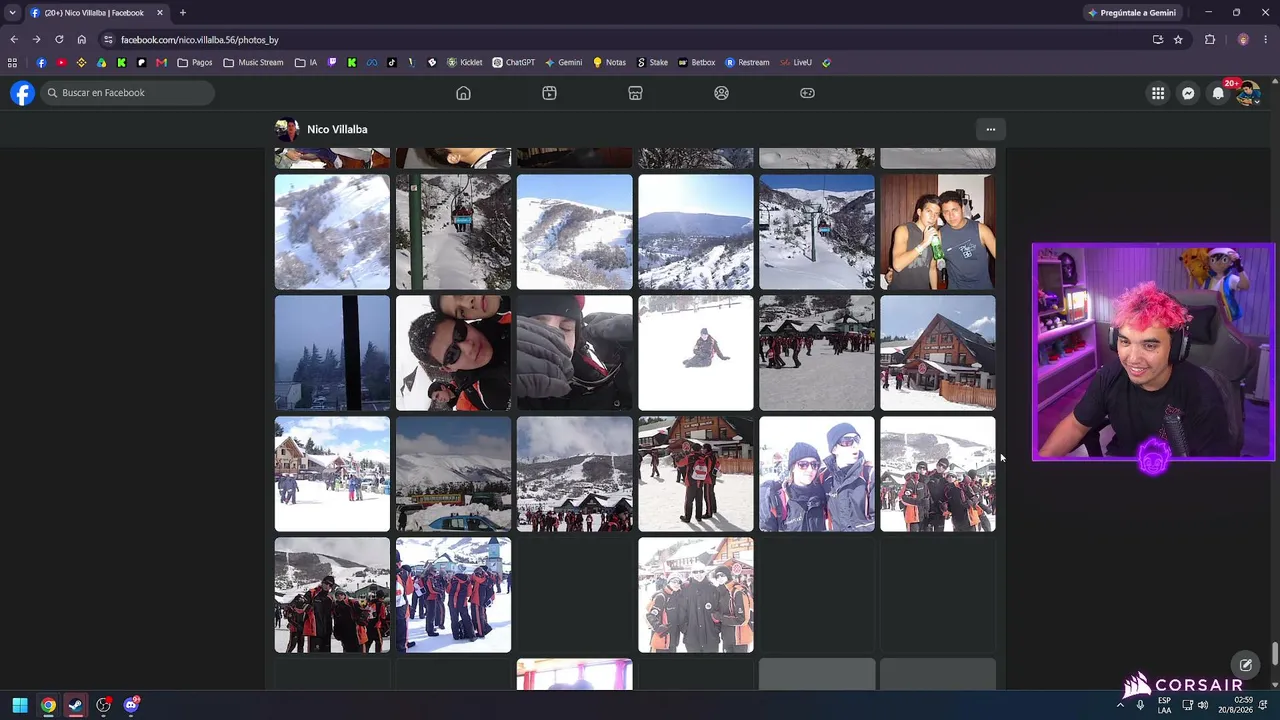Open the Betbox bookmark
1280x720 pixels.
pyautogui.click(x=697, y=62)
